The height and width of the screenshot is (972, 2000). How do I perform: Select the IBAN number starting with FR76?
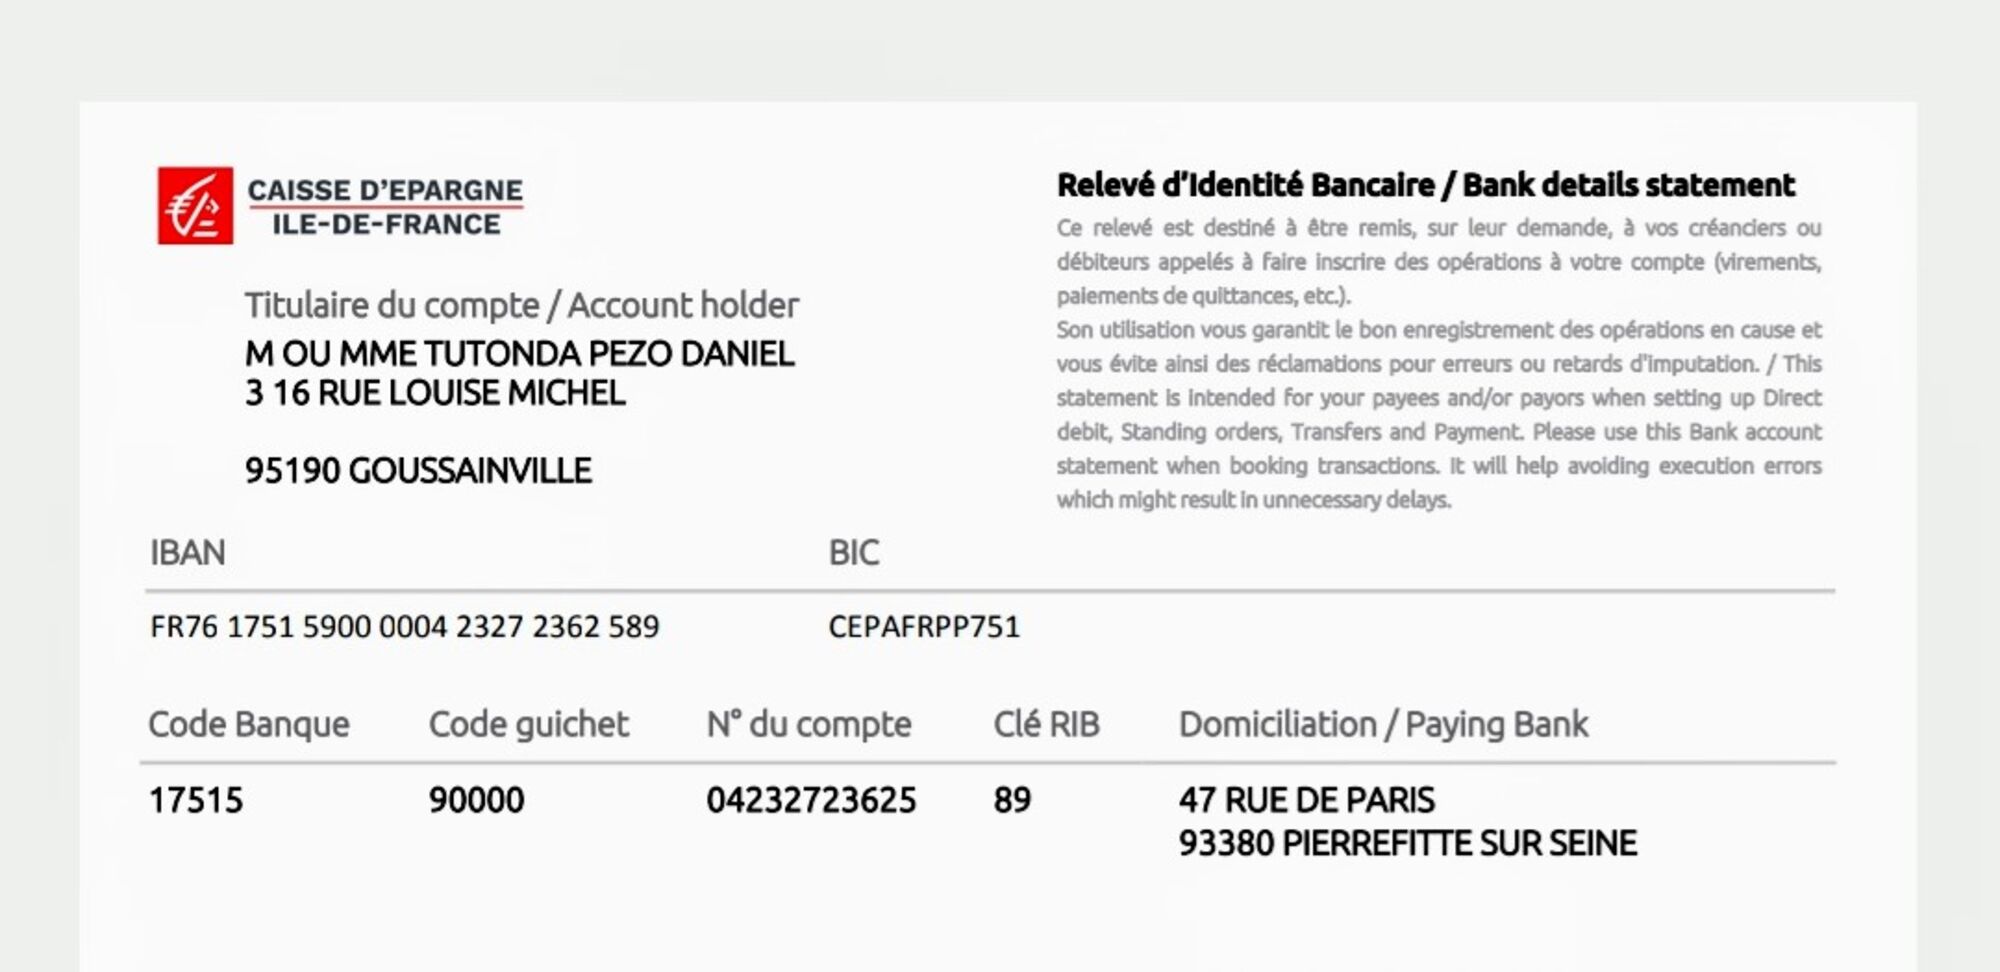pyautogui.click(x=404, y=627)
